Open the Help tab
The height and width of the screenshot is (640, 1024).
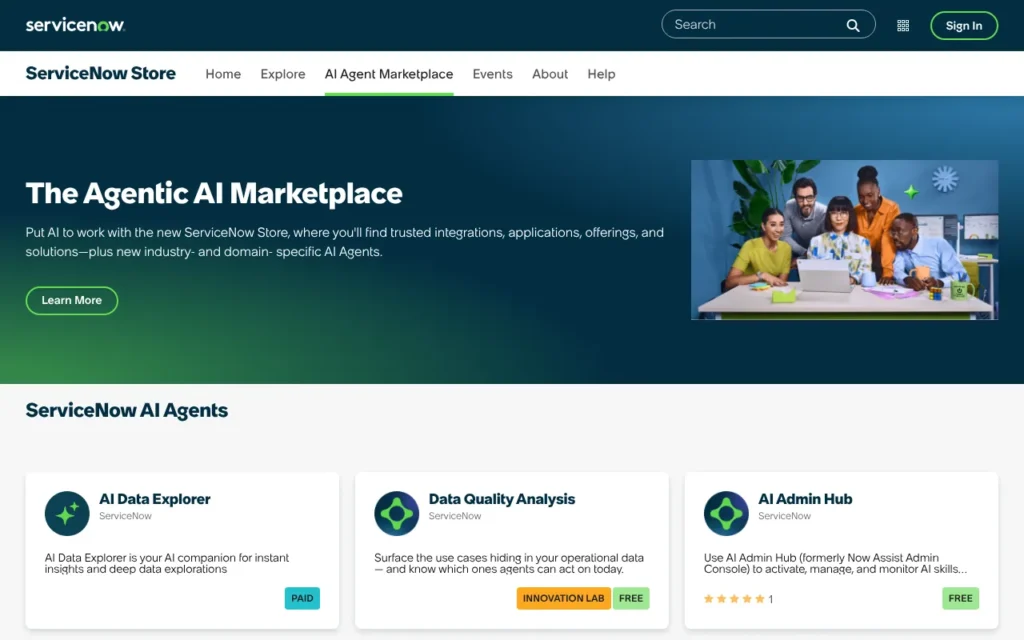pyautogui.click(x=601, y=74)
